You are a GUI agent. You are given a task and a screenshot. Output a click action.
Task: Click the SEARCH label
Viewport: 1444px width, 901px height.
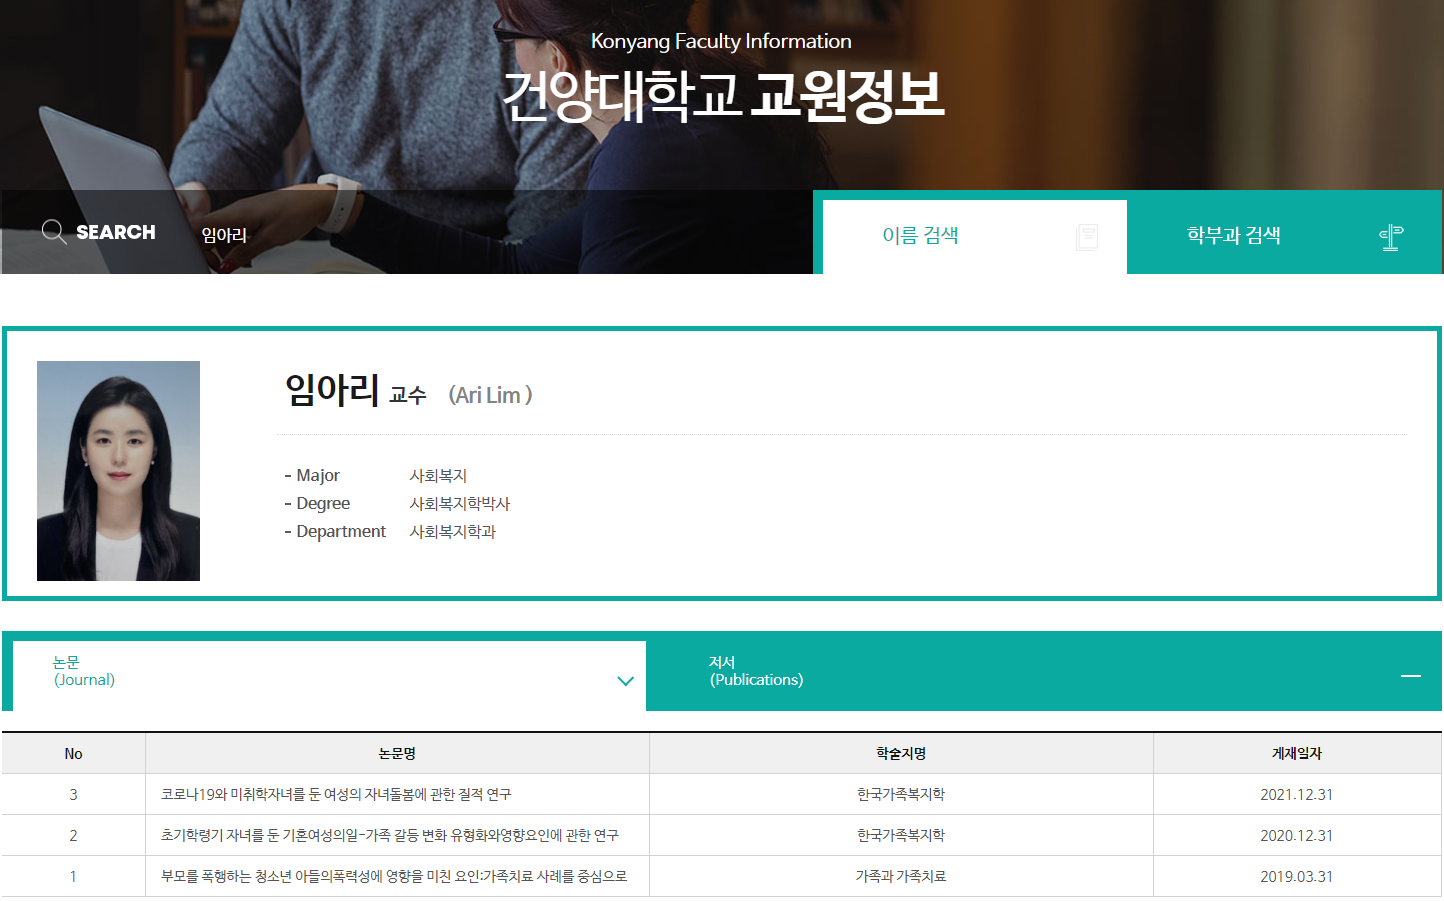pos(116,232)
